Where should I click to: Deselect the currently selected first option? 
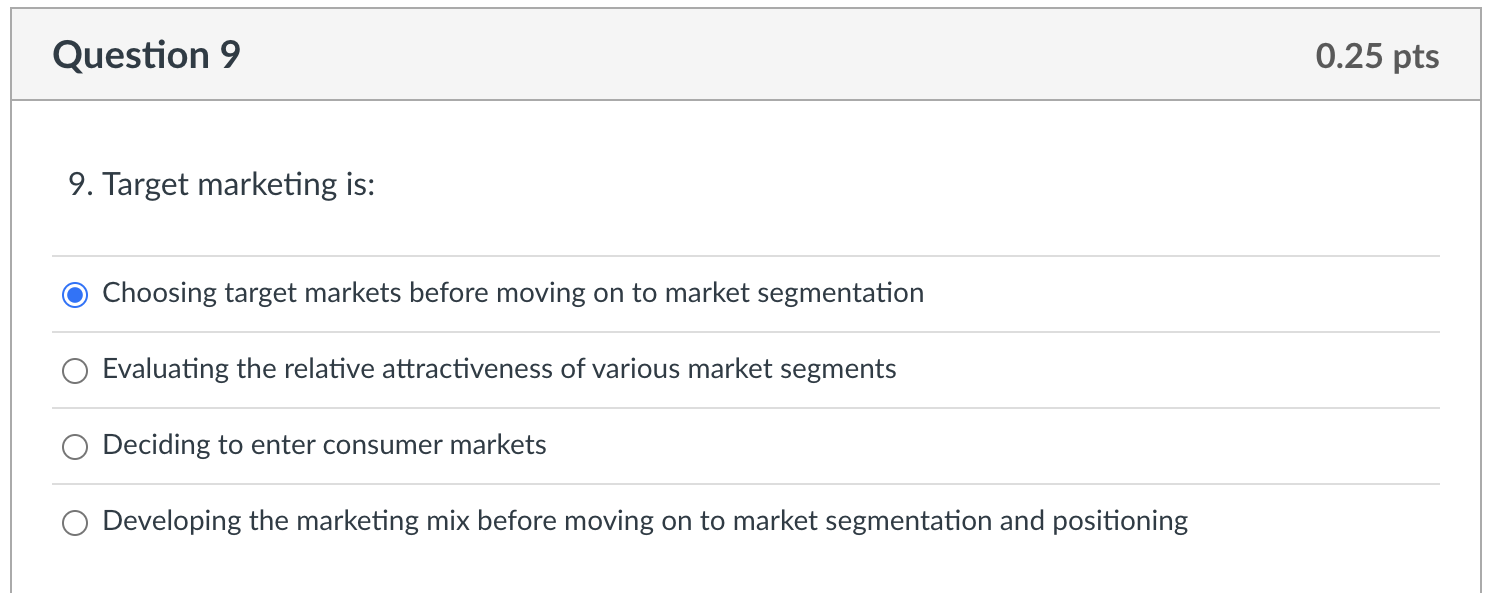[75, 294]
